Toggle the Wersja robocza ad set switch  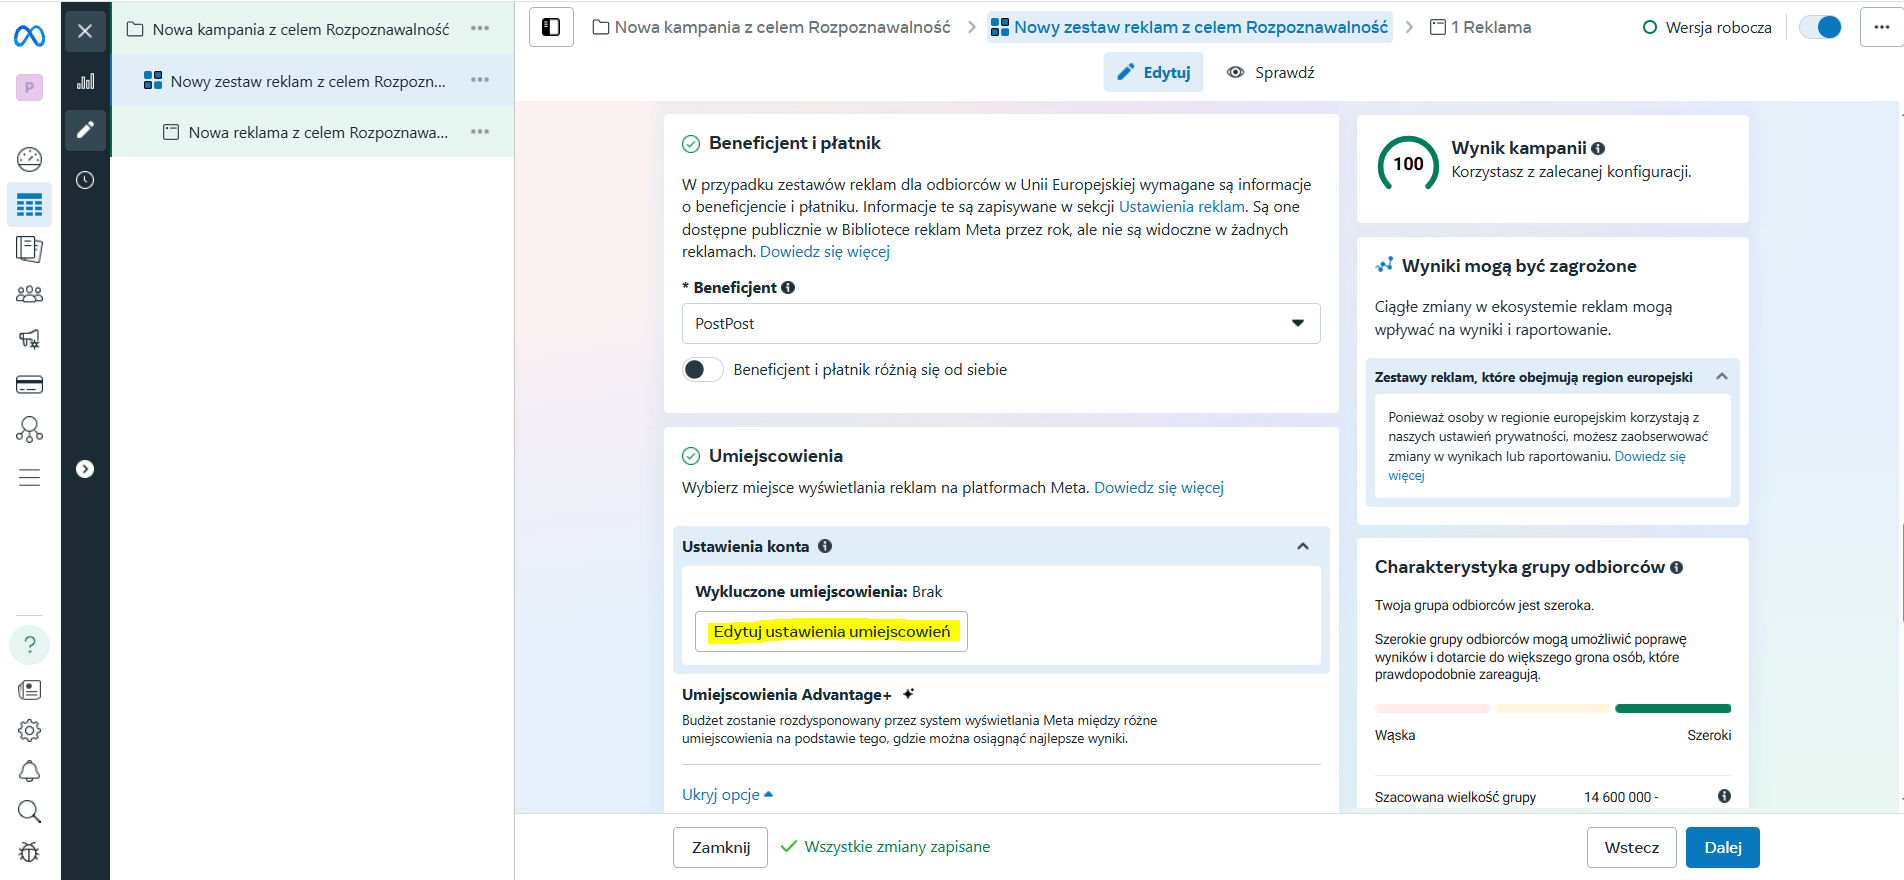[1820, 27]
